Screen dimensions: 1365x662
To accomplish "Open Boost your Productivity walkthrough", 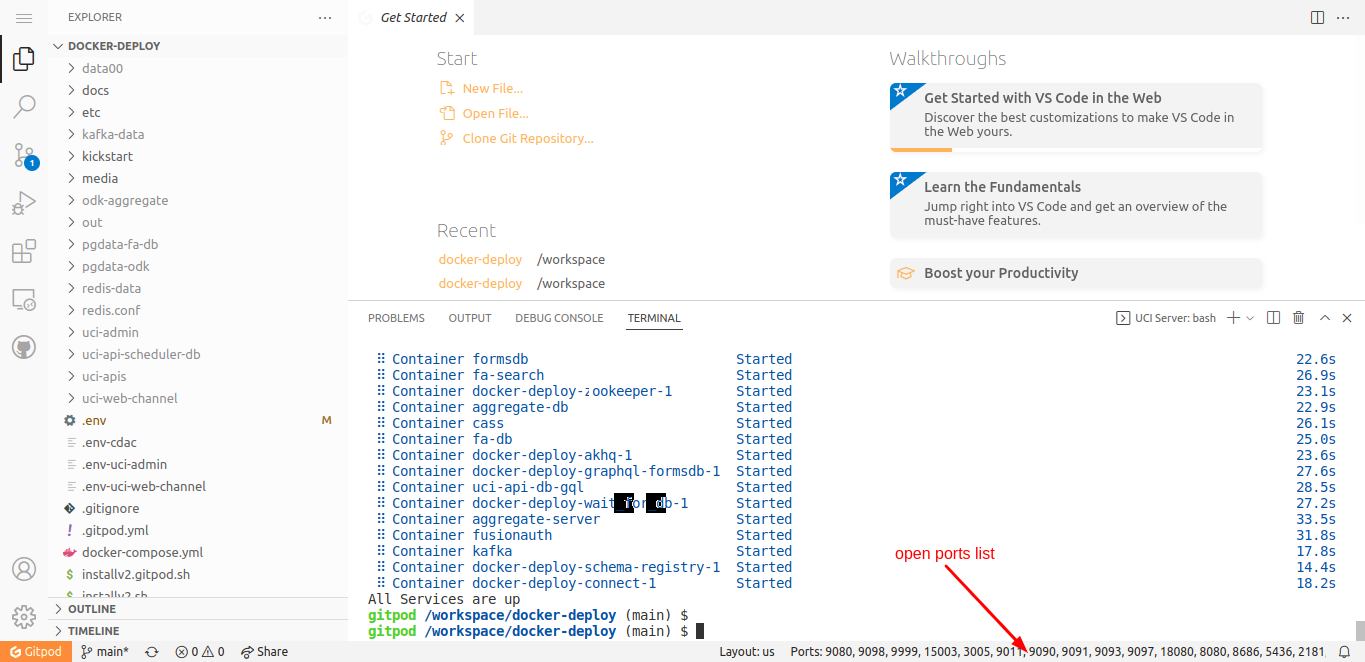I will 1076,273.
